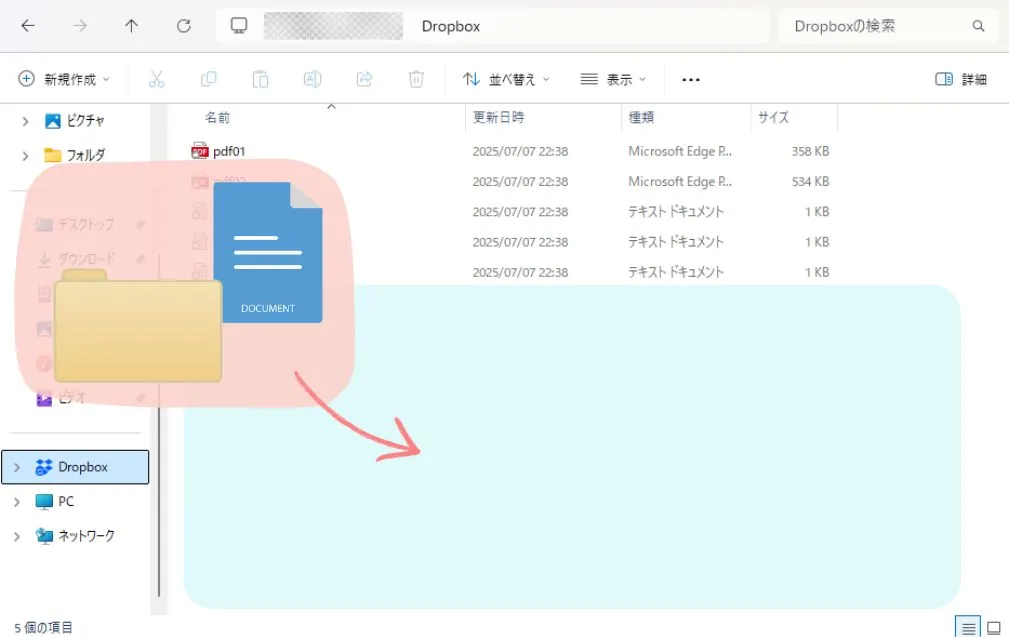
Task: Click the first Microsoft Edge type cell for pdf01
Action: pyautogui.click(x=680, y=151)
